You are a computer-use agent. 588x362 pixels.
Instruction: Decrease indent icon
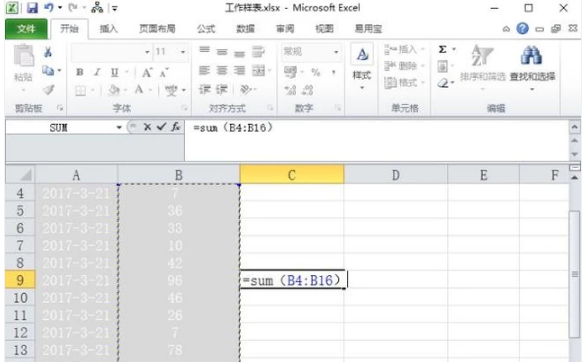coord(204,90)
